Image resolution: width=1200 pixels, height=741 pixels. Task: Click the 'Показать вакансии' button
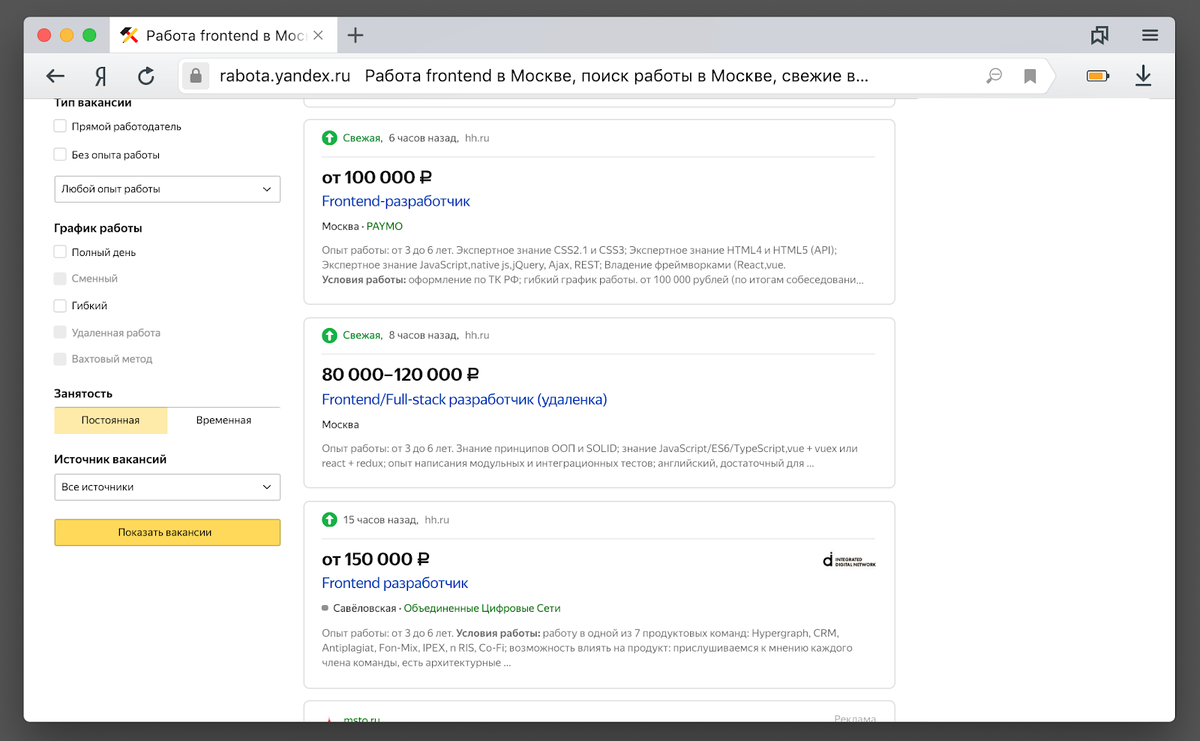coord(167,533)
